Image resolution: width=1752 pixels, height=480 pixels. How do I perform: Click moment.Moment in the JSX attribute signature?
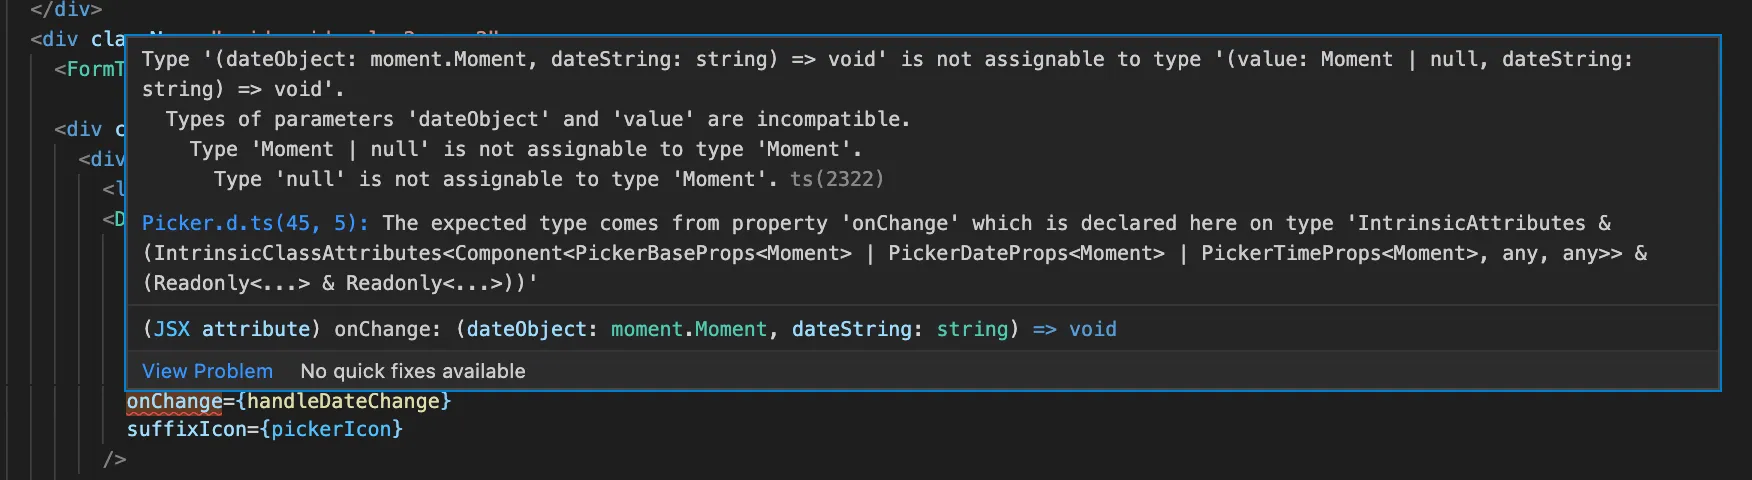pos(689,329)
